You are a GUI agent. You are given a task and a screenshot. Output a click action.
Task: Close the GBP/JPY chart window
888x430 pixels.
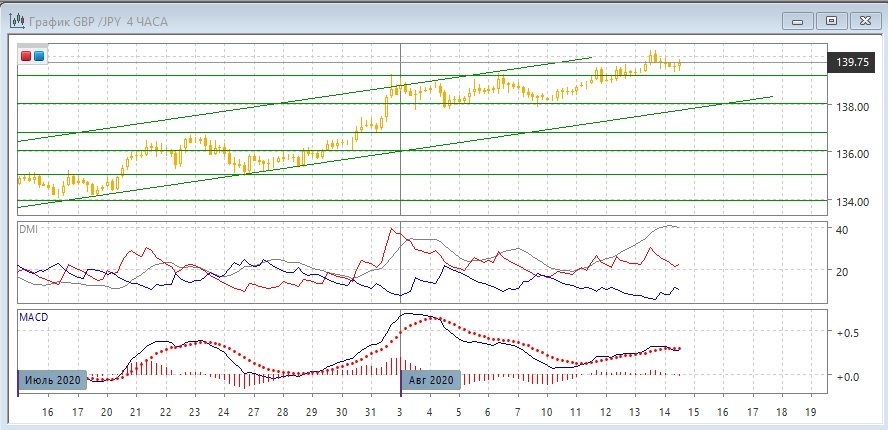click(864, 20)
